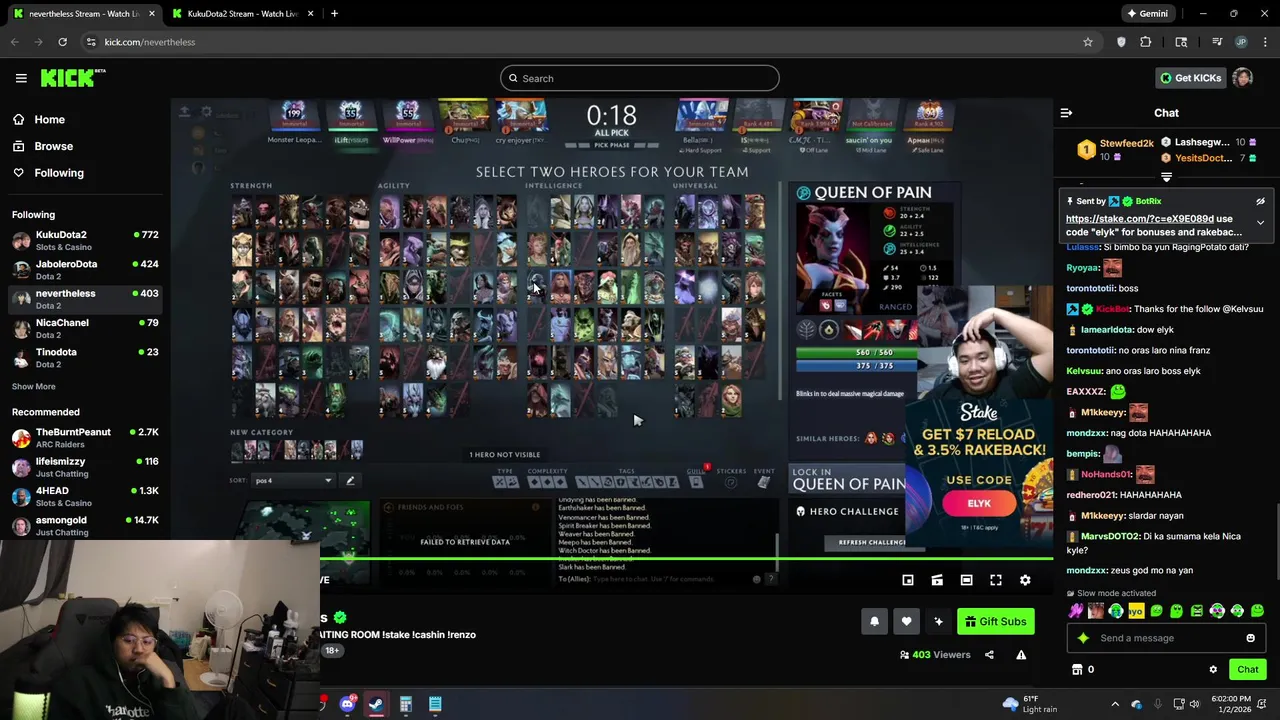The width and height of the screenshot is (1280, 720).
Task: Open Steam from the taskbar
Action: pos(376,704)
